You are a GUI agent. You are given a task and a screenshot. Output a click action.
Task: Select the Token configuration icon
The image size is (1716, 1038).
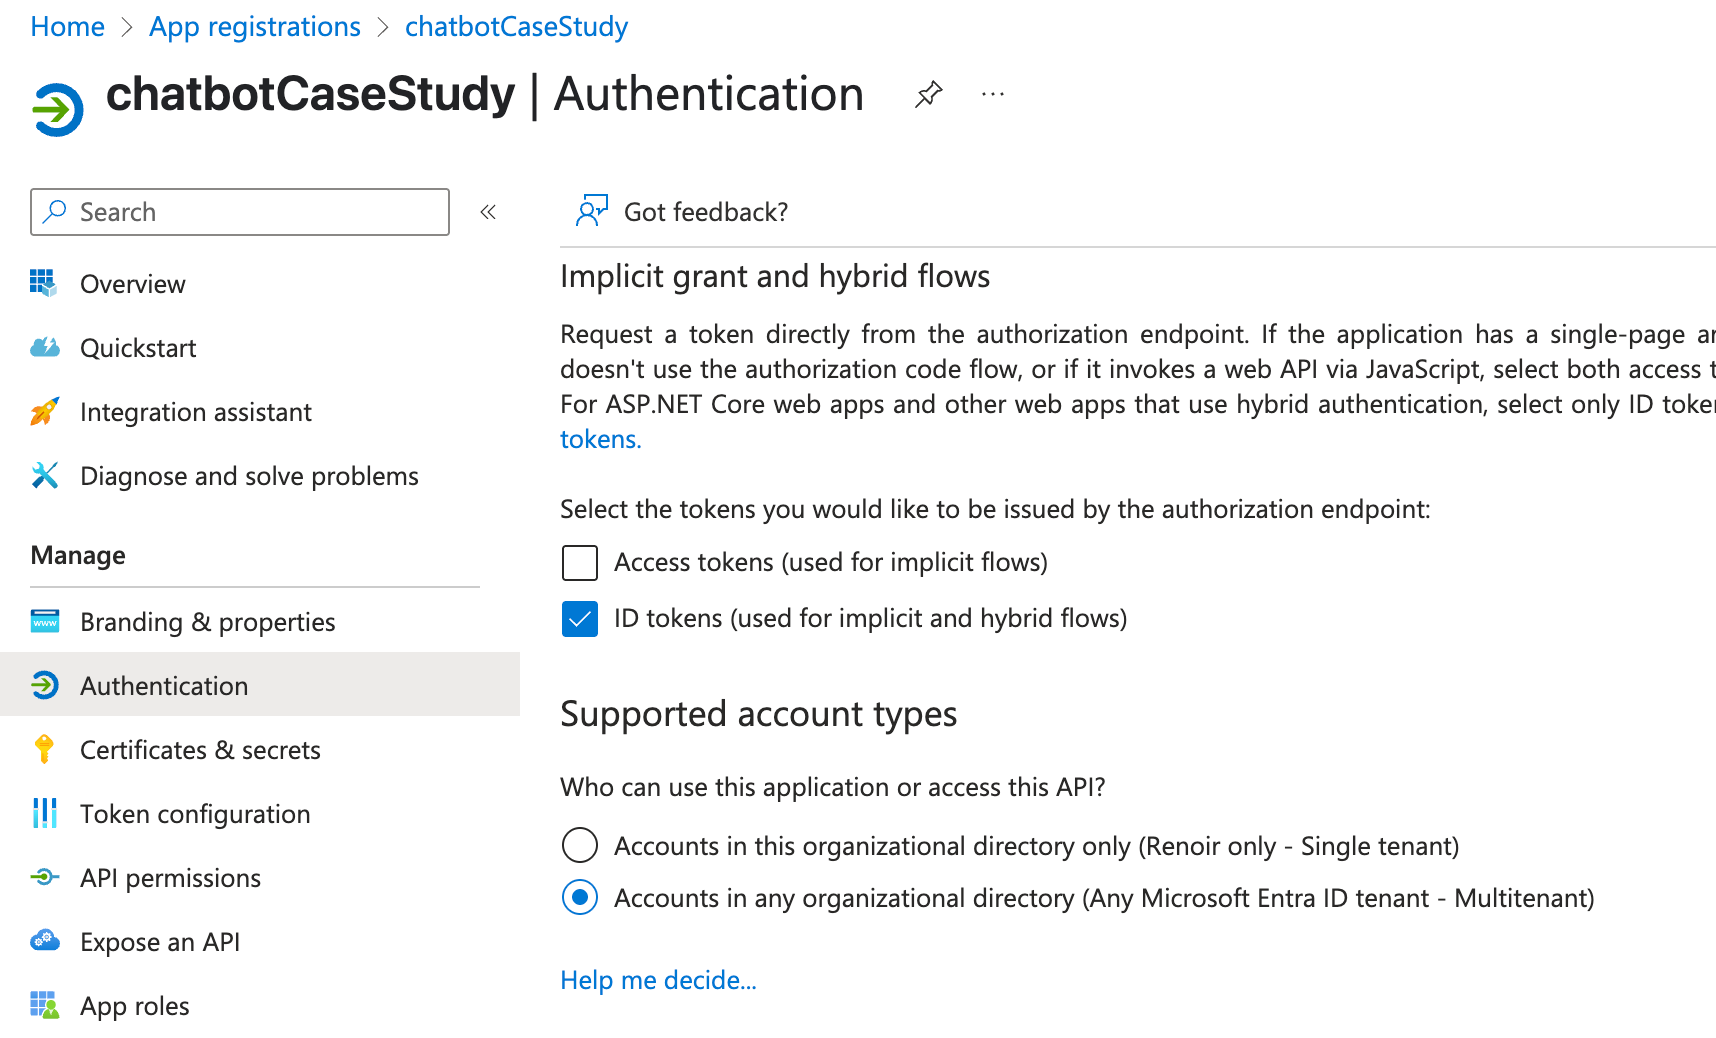(x=44, y=813)
